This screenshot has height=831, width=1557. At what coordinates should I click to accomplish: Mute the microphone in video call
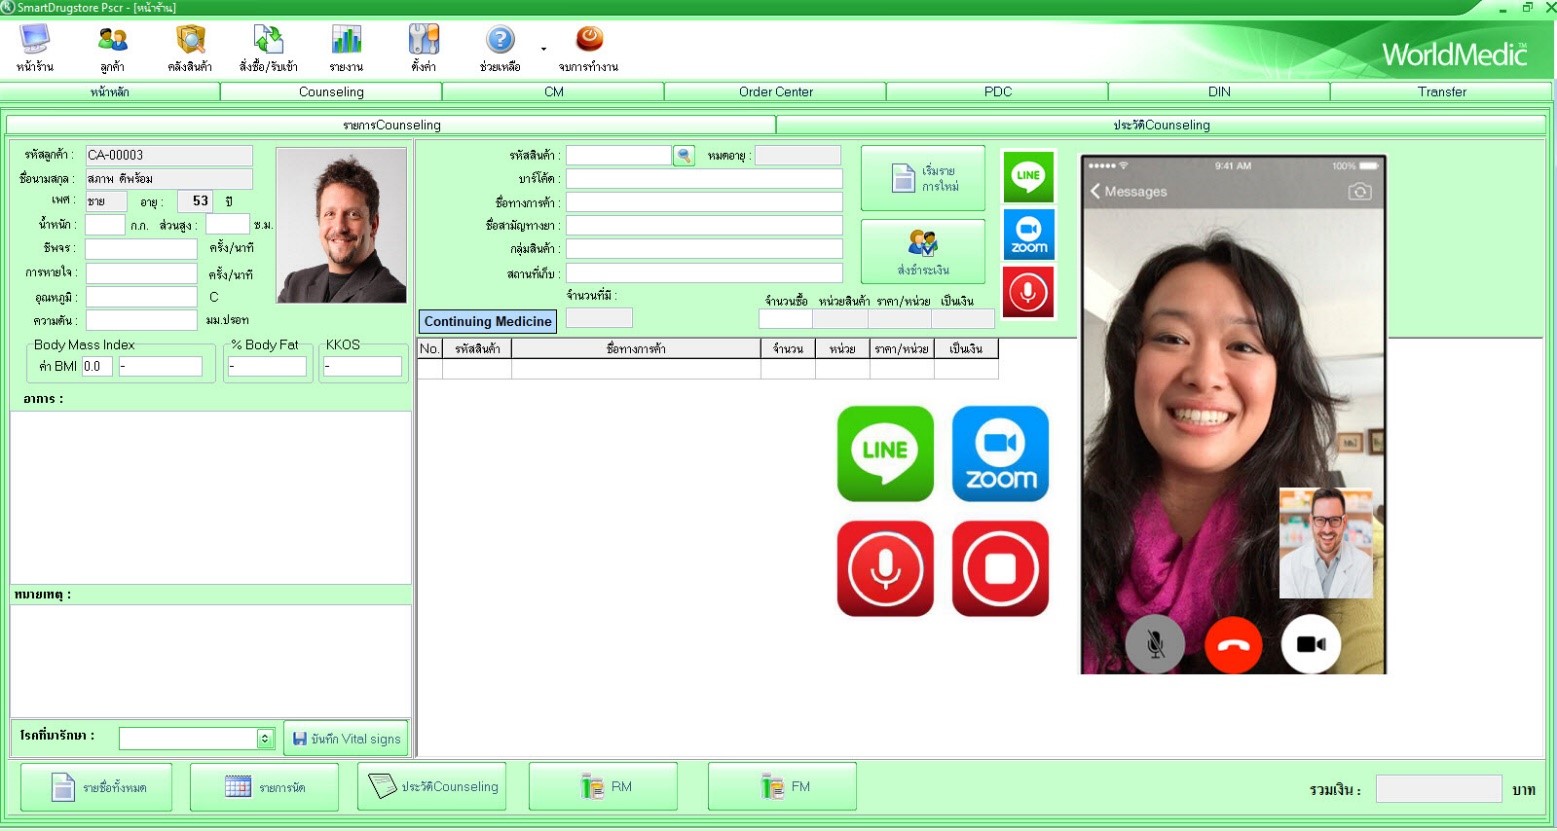click(1155, 645)
